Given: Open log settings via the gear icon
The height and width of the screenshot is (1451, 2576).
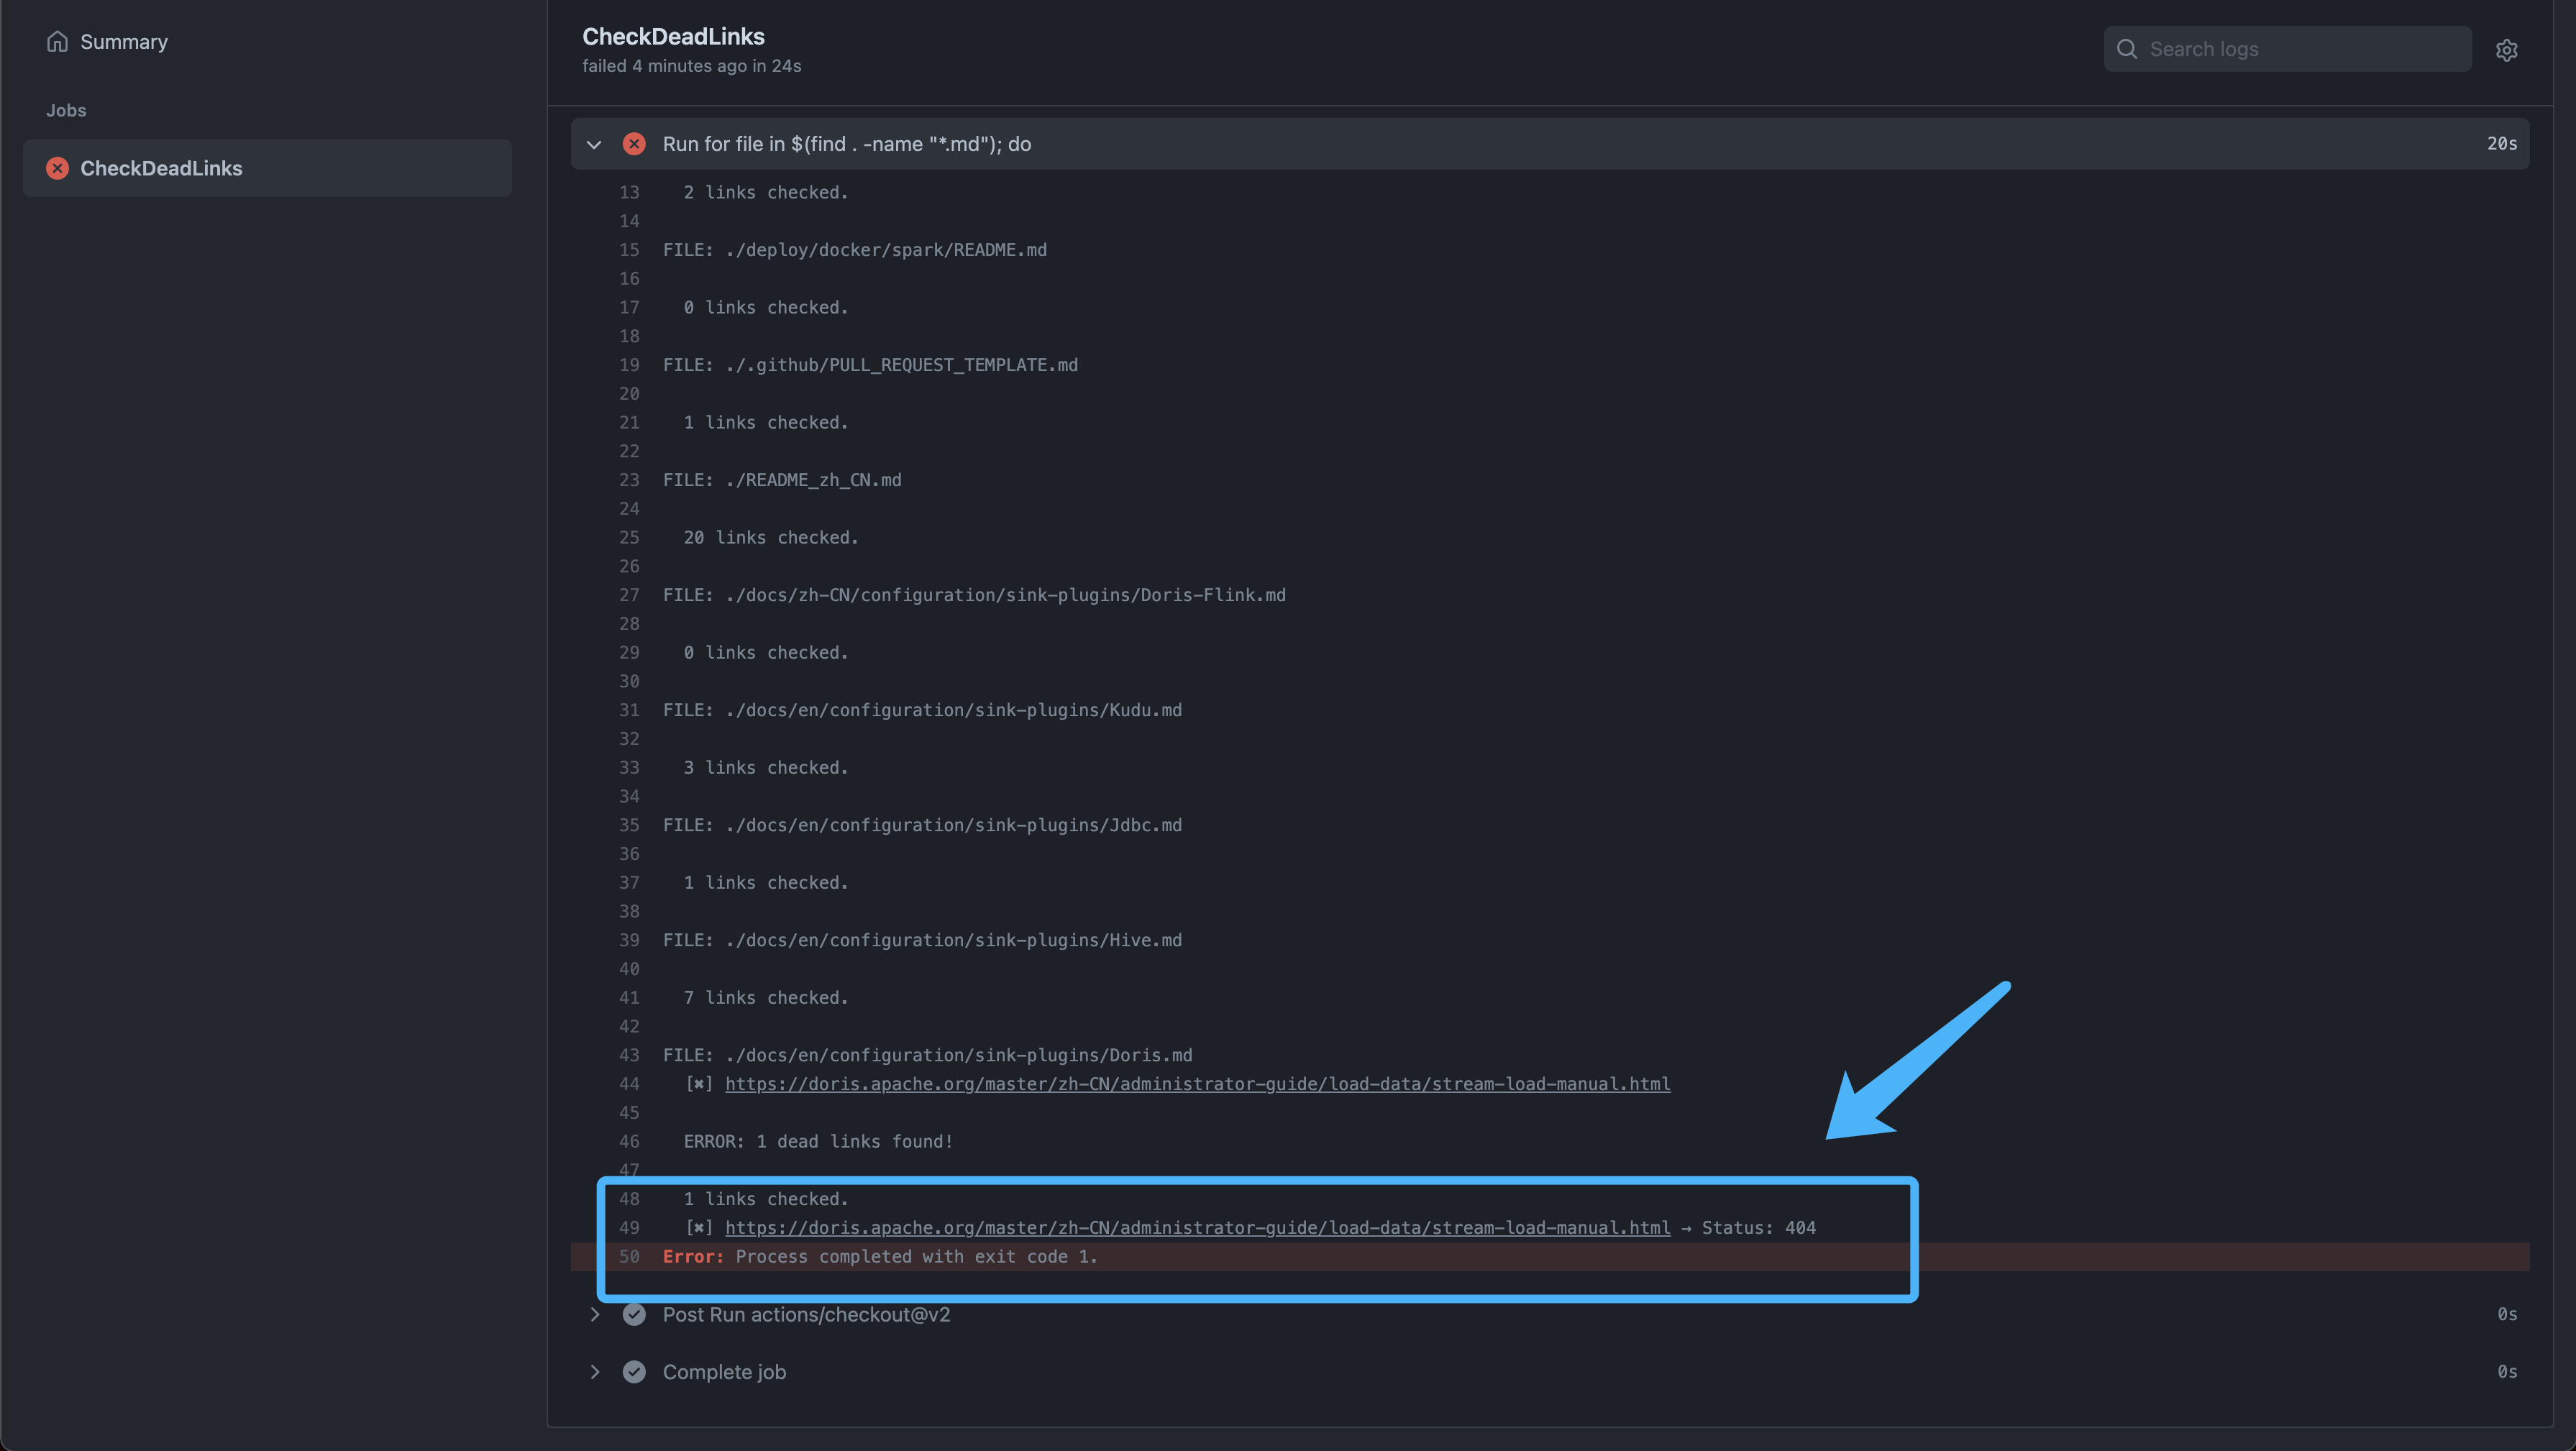Looking at the screenshot, I should tap(2507, 50).
